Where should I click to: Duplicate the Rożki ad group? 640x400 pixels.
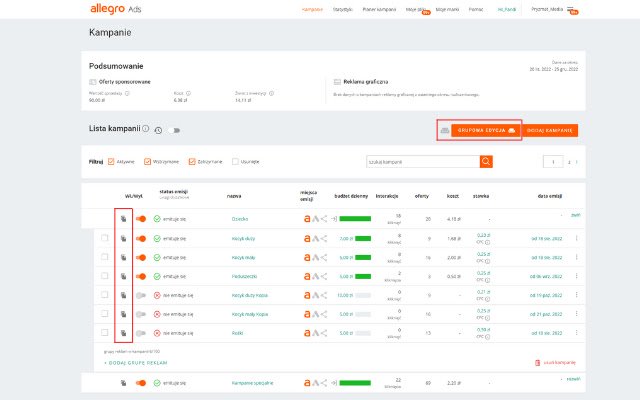(x=123, y=333)
